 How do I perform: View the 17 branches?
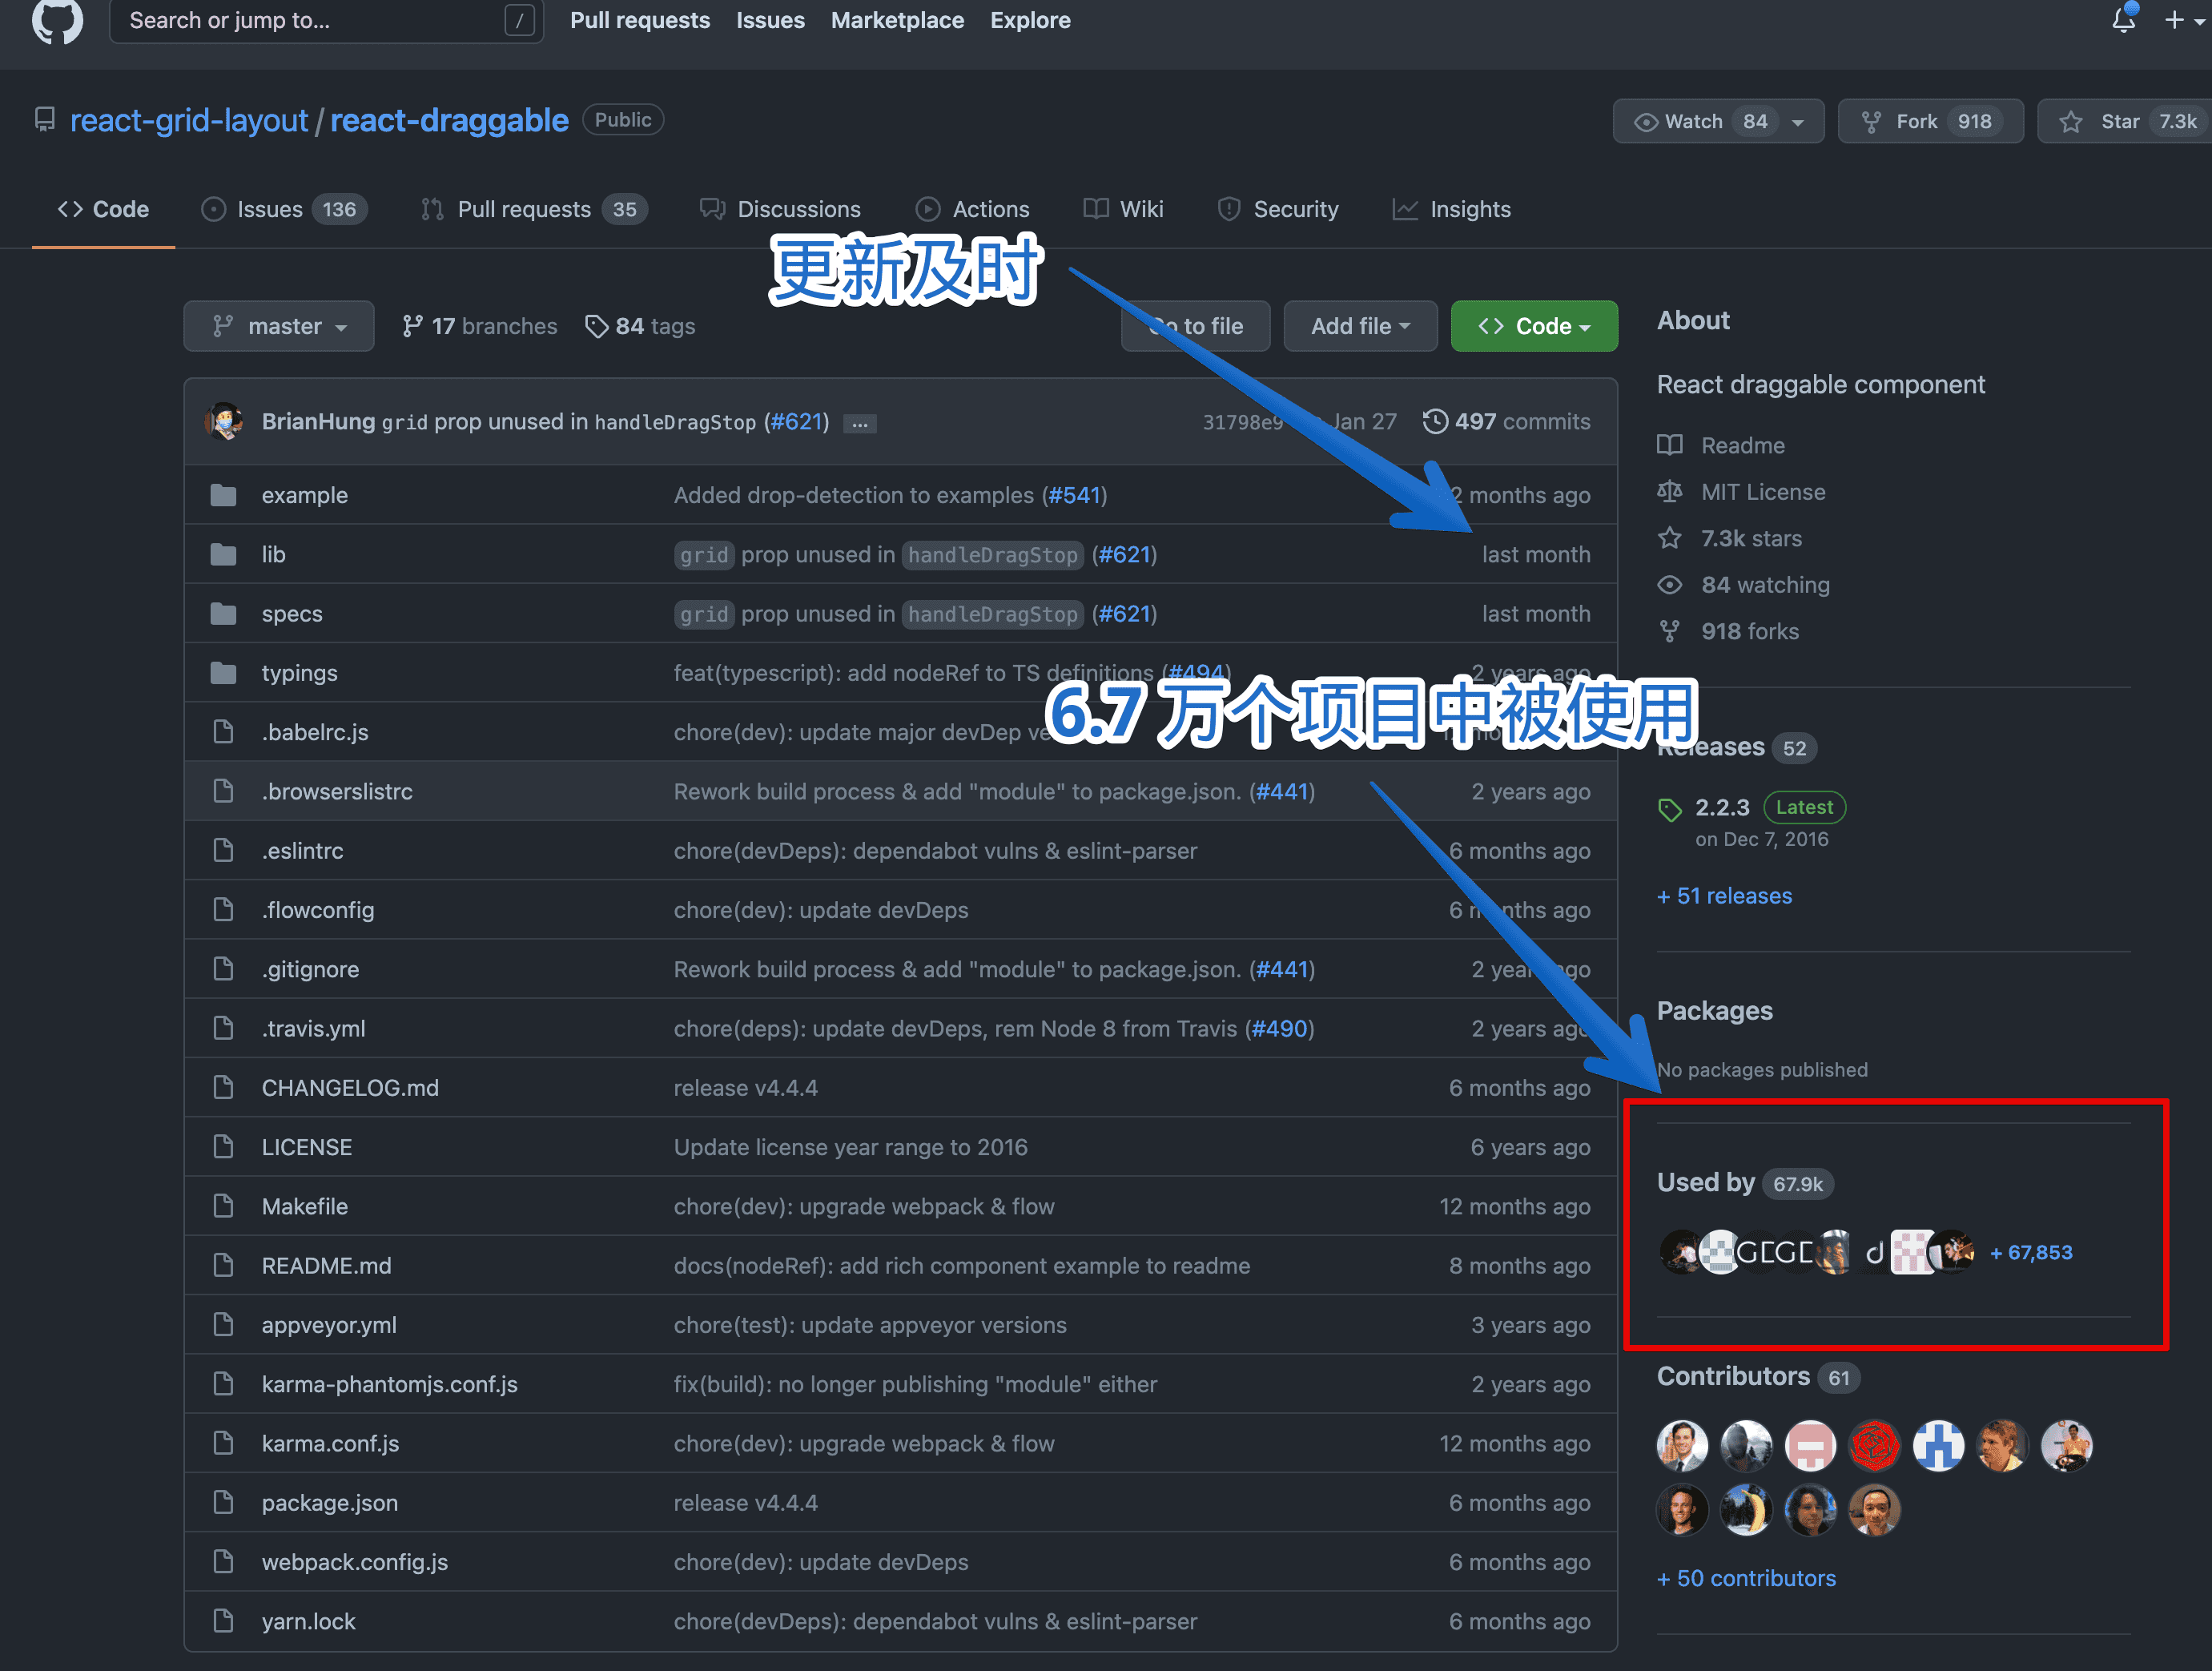[x=479, y=326]
